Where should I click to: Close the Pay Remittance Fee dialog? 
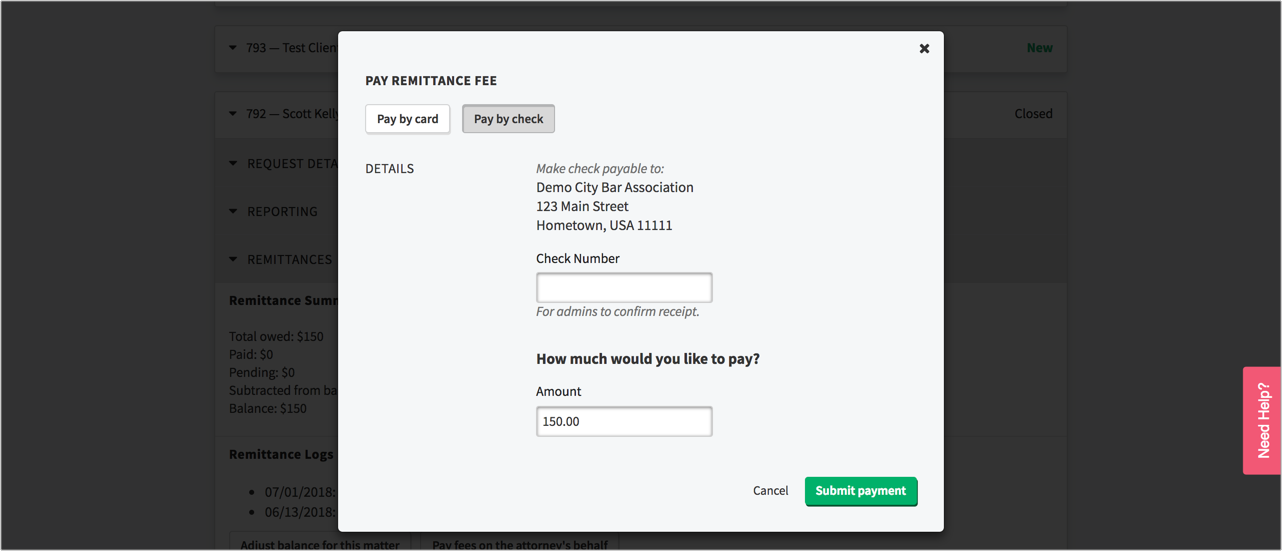pos(924,48)
